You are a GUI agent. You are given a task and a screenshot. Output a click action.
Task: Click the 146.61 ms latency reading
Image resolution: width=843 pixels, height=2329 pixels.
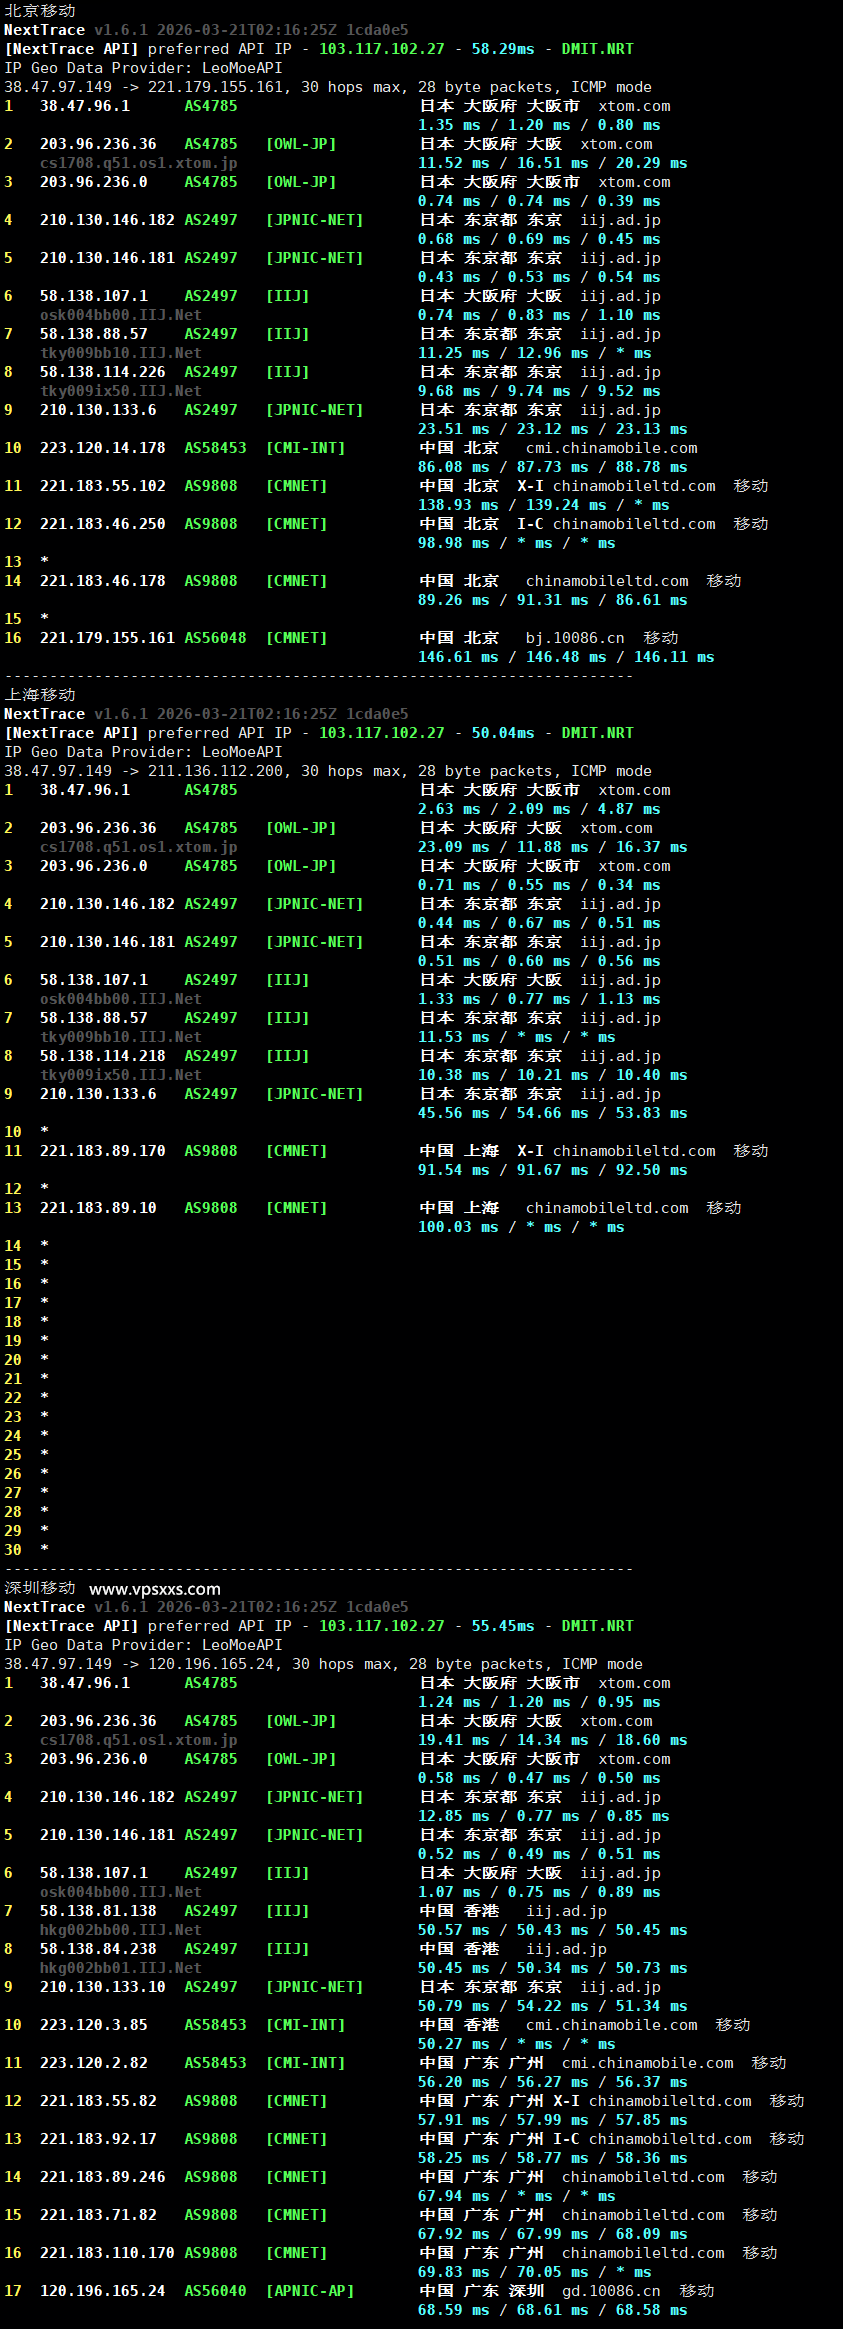(x=458, y=657)
